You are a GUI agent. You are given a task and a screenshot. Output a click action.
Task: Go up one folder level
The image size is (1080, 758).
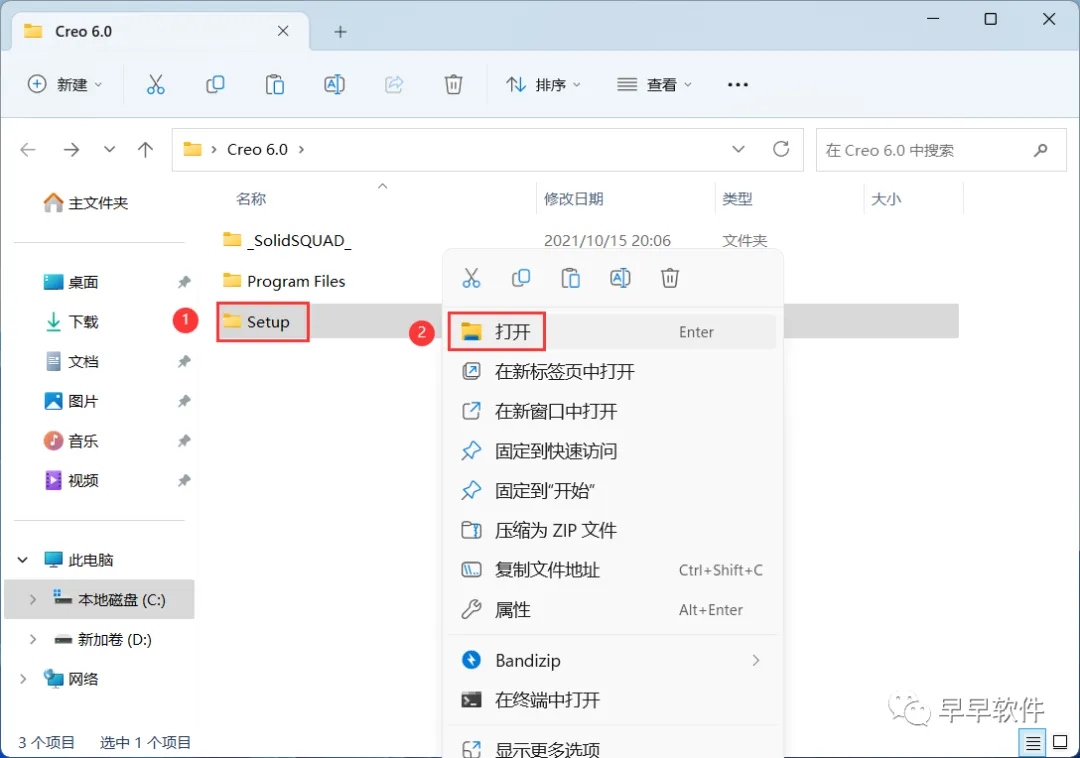pos(145,149)
